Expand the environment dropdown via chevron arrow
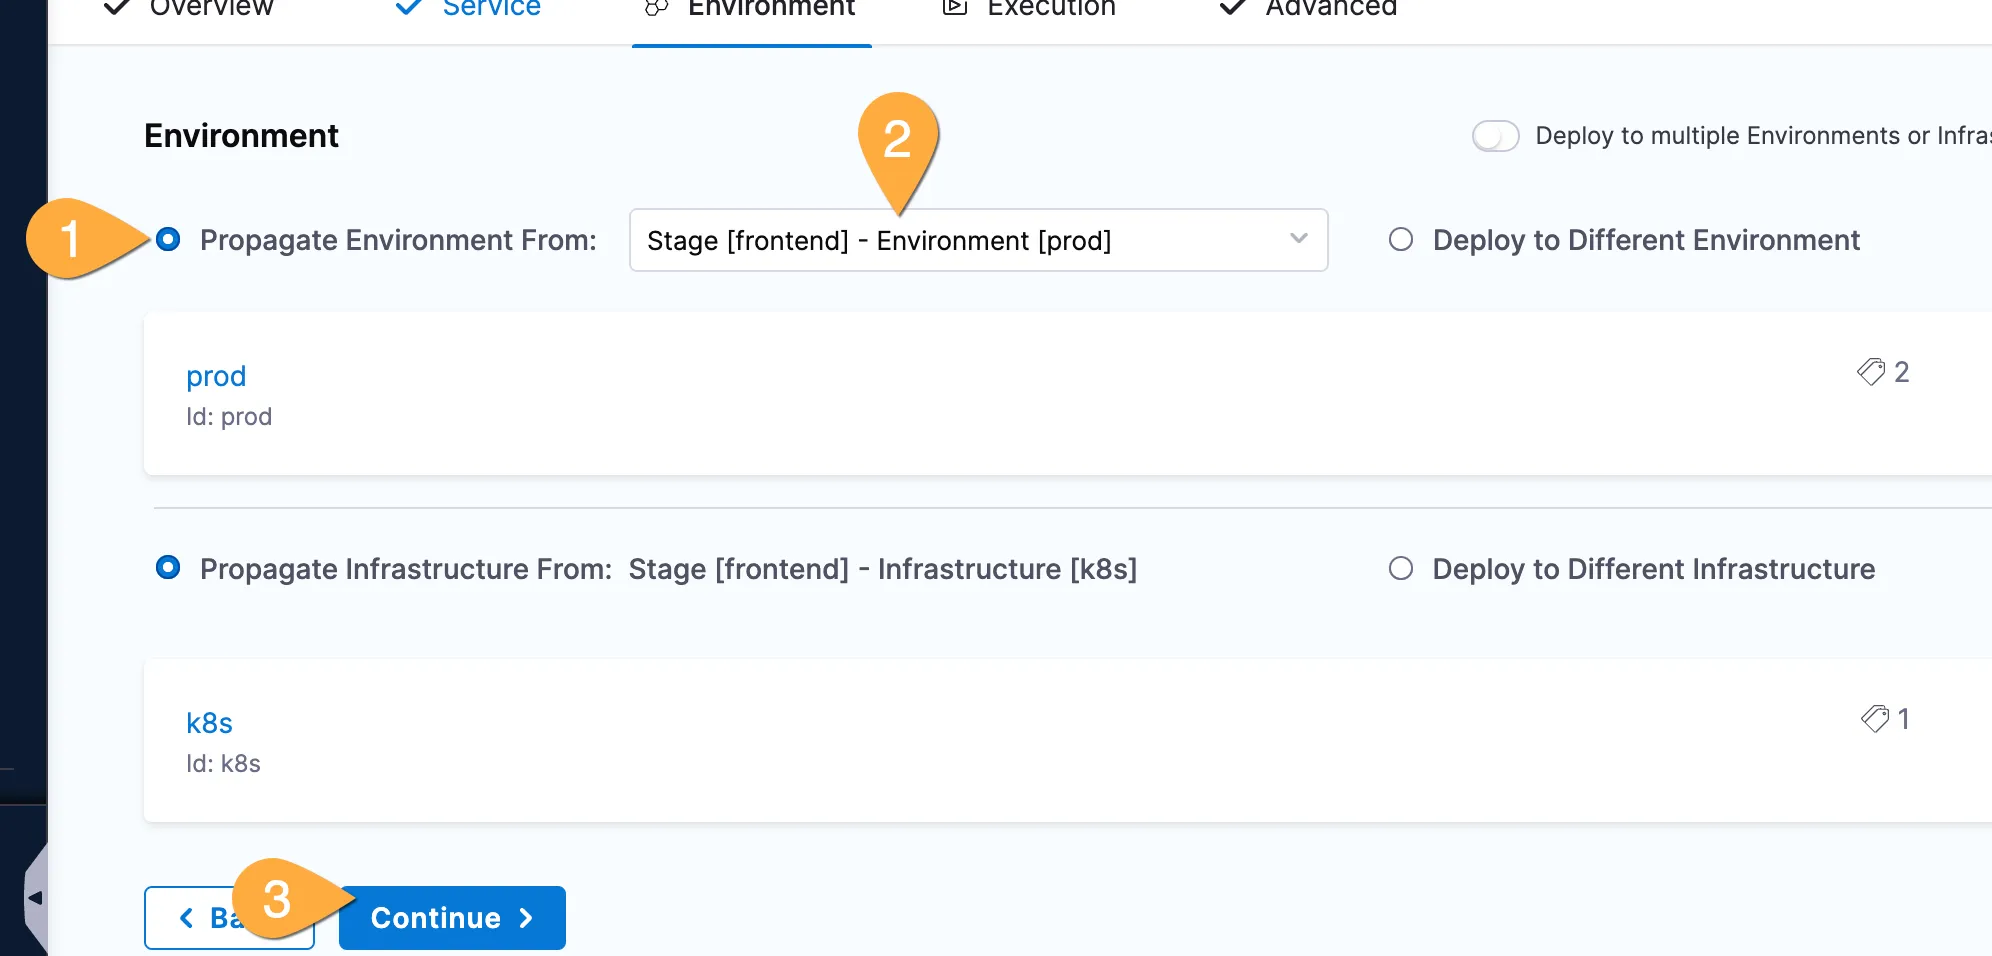Viewport: 1992px width, 956px height. [1298, 239]
